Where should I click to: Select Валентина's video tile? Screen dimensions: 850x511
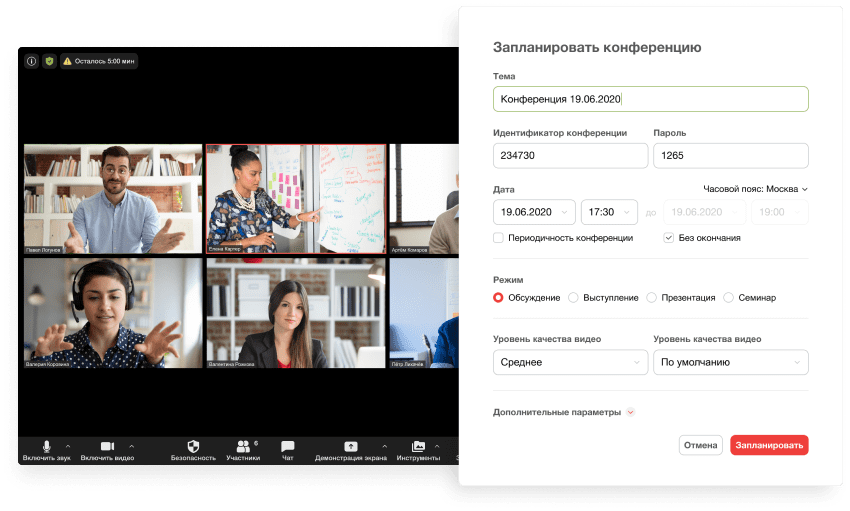[x=296, y=313]
